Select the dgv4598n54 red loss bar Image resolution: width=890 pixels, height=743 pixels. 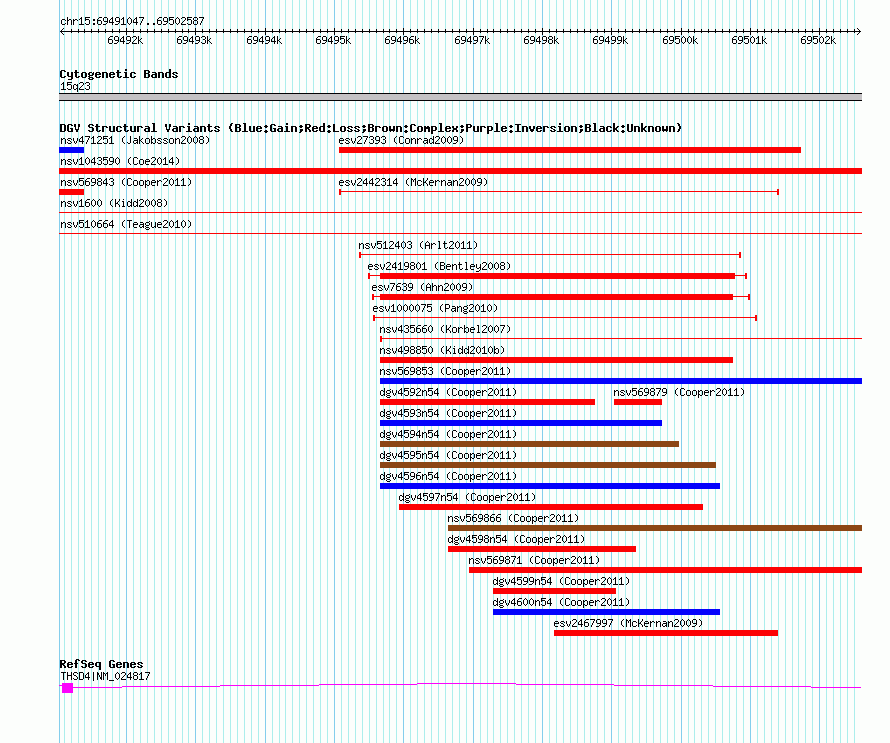541,549
